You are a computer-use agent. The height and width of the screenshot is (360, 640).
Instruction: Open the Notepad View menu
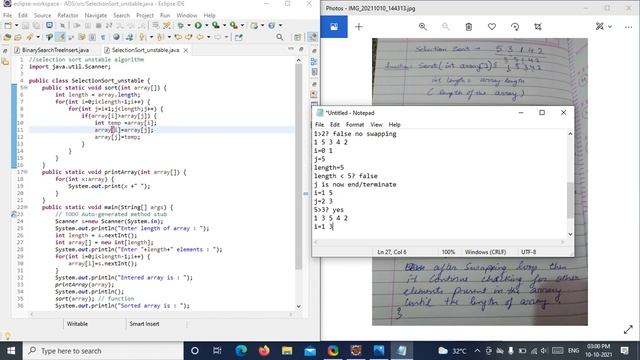coord(376,124)
